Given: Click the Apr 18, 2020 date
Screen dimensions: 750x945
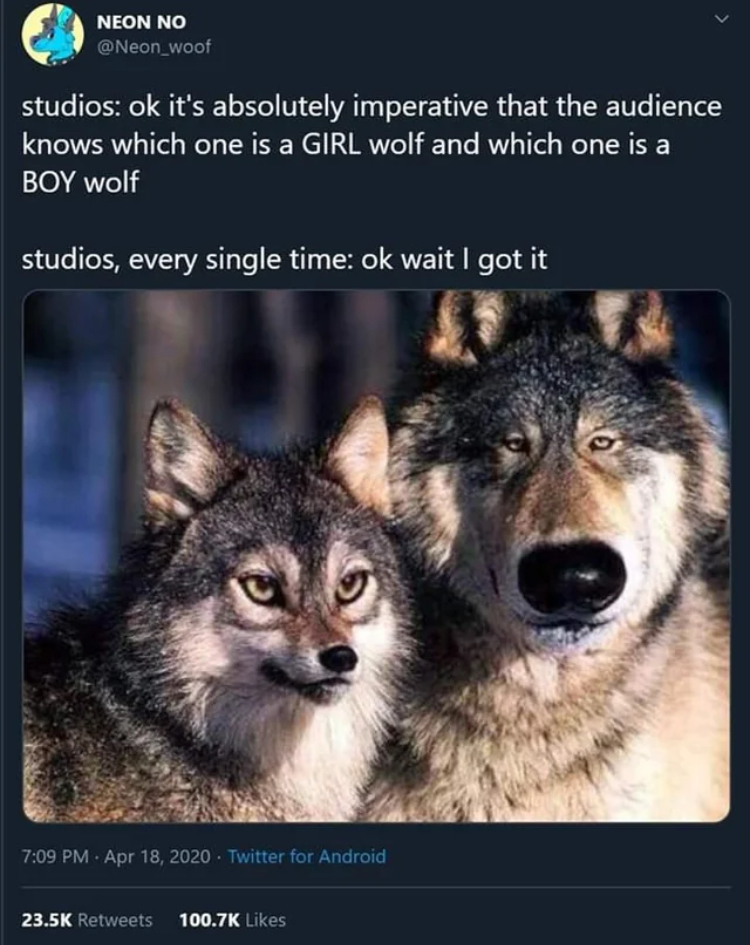Looking at the screenshot, I should coord(157,856).
